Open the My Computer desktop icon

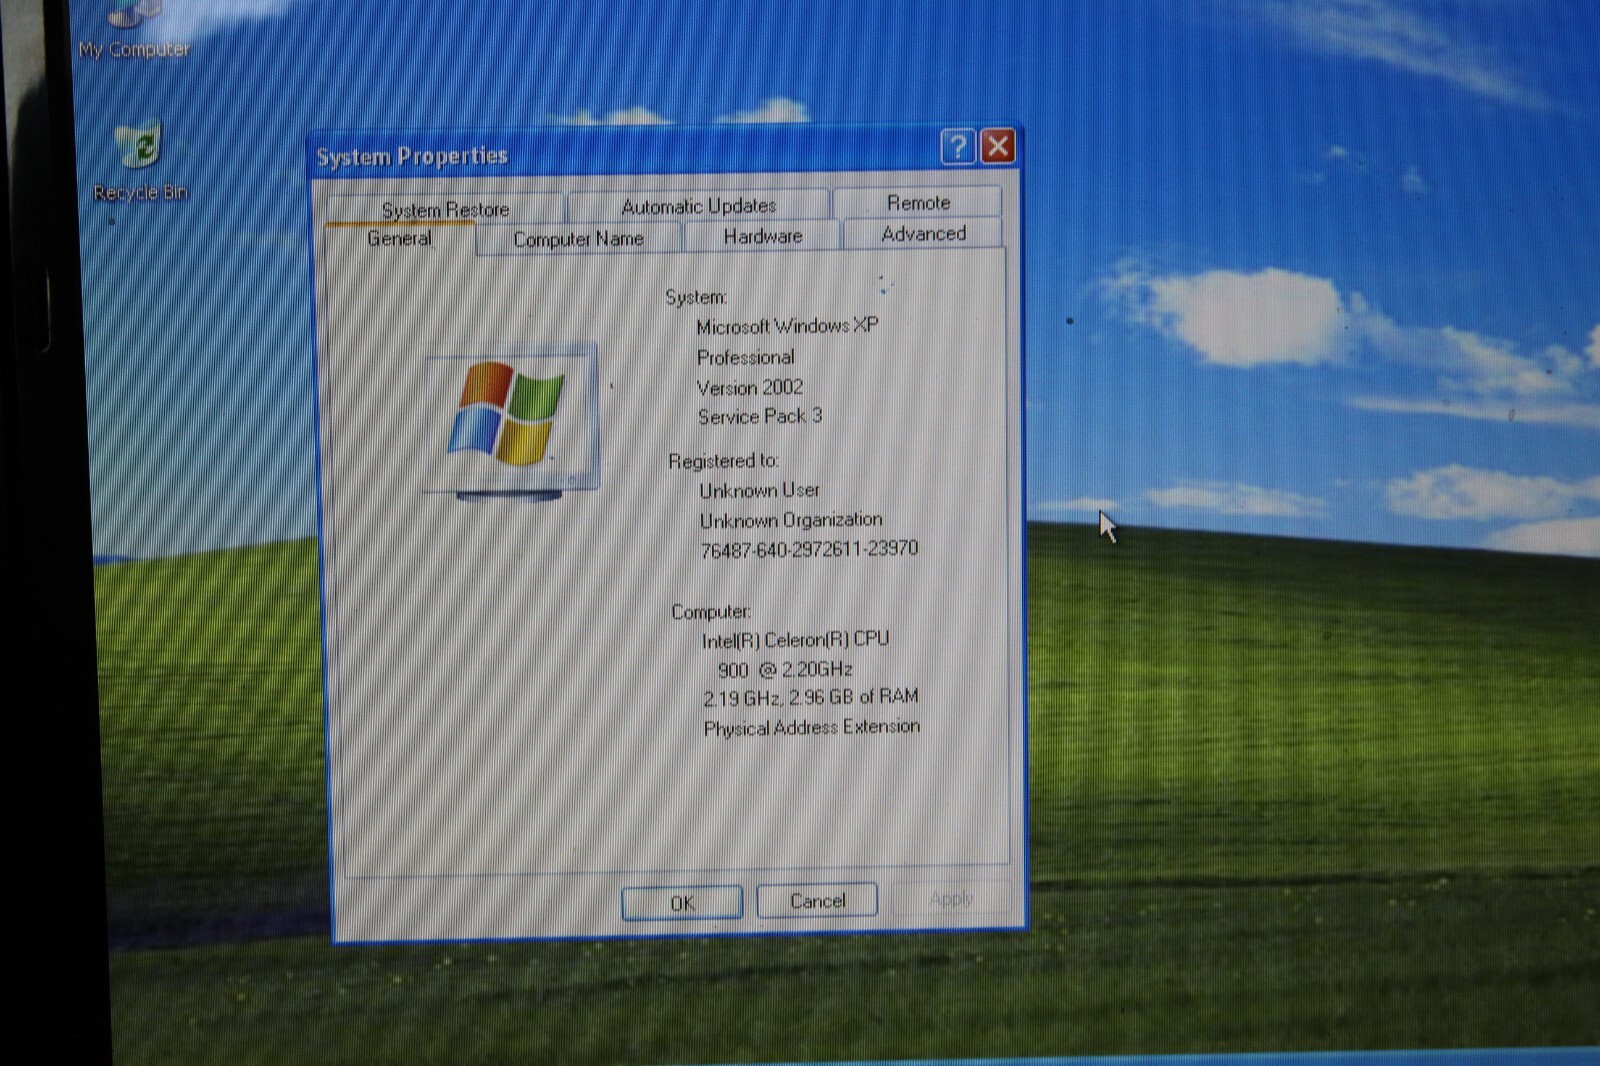point(134,30)
